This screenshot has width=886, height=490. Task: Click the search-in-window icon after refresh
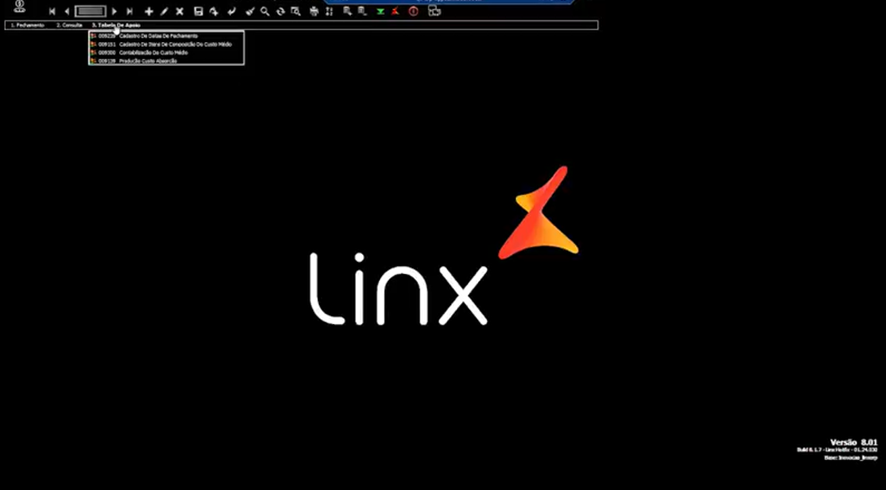(x=296, y=11)
